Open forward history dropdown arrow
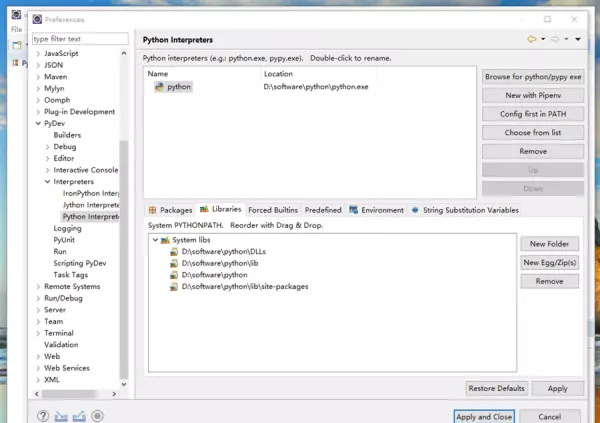 point(566,39)
